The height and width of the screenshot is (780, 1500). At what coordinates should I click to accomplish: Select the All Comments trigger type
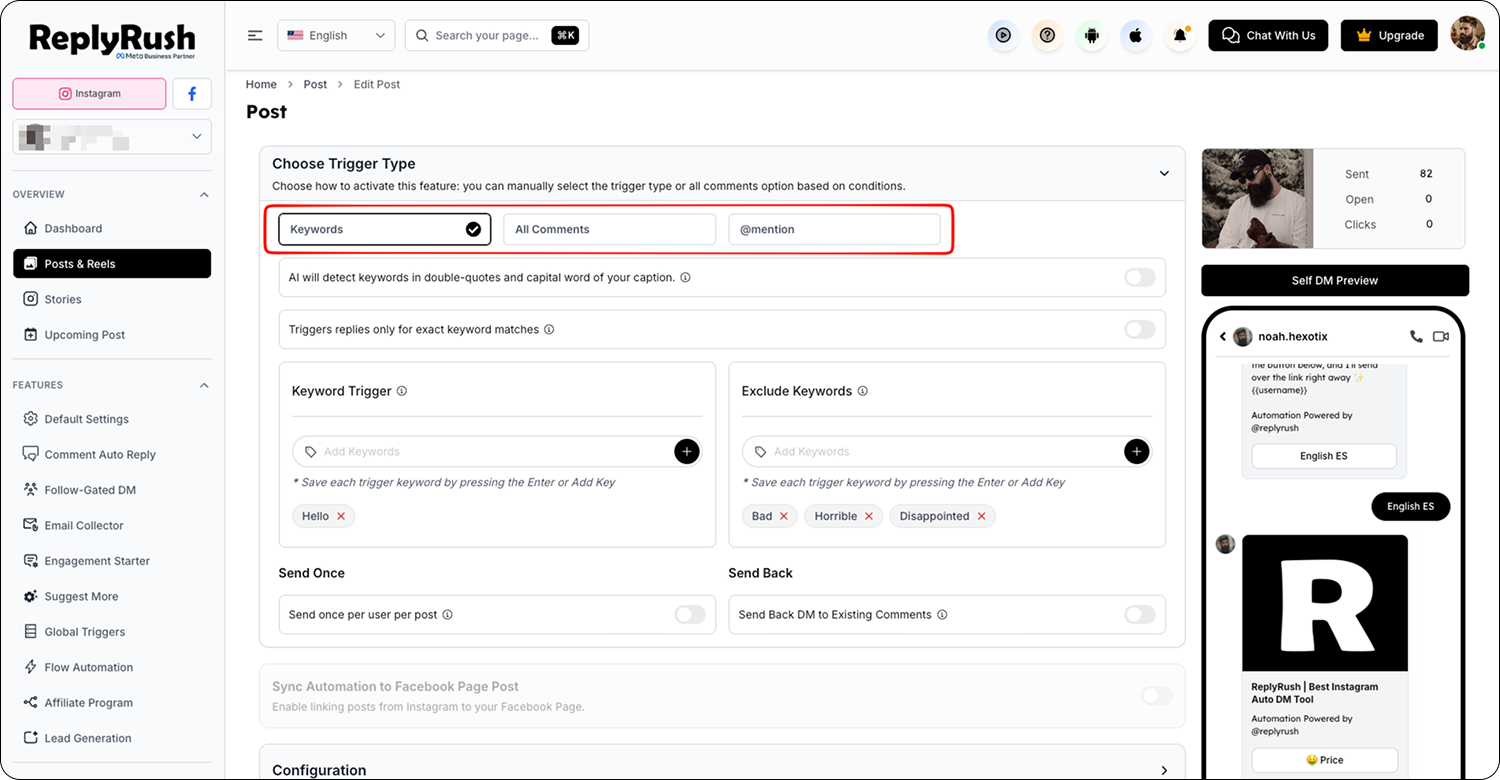click(610, 229)
